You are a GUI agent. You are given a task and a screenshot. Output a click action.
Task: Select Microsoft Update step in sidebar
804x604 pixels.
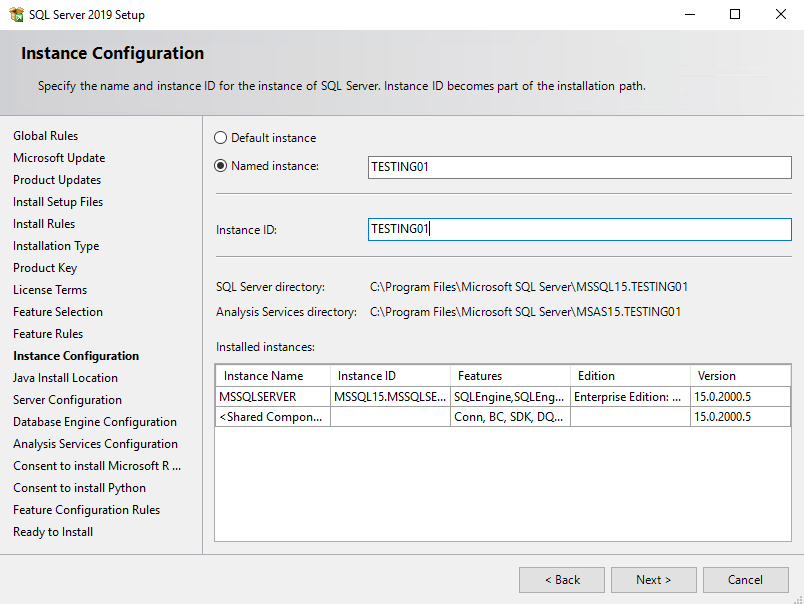click(x=59, y=158)
